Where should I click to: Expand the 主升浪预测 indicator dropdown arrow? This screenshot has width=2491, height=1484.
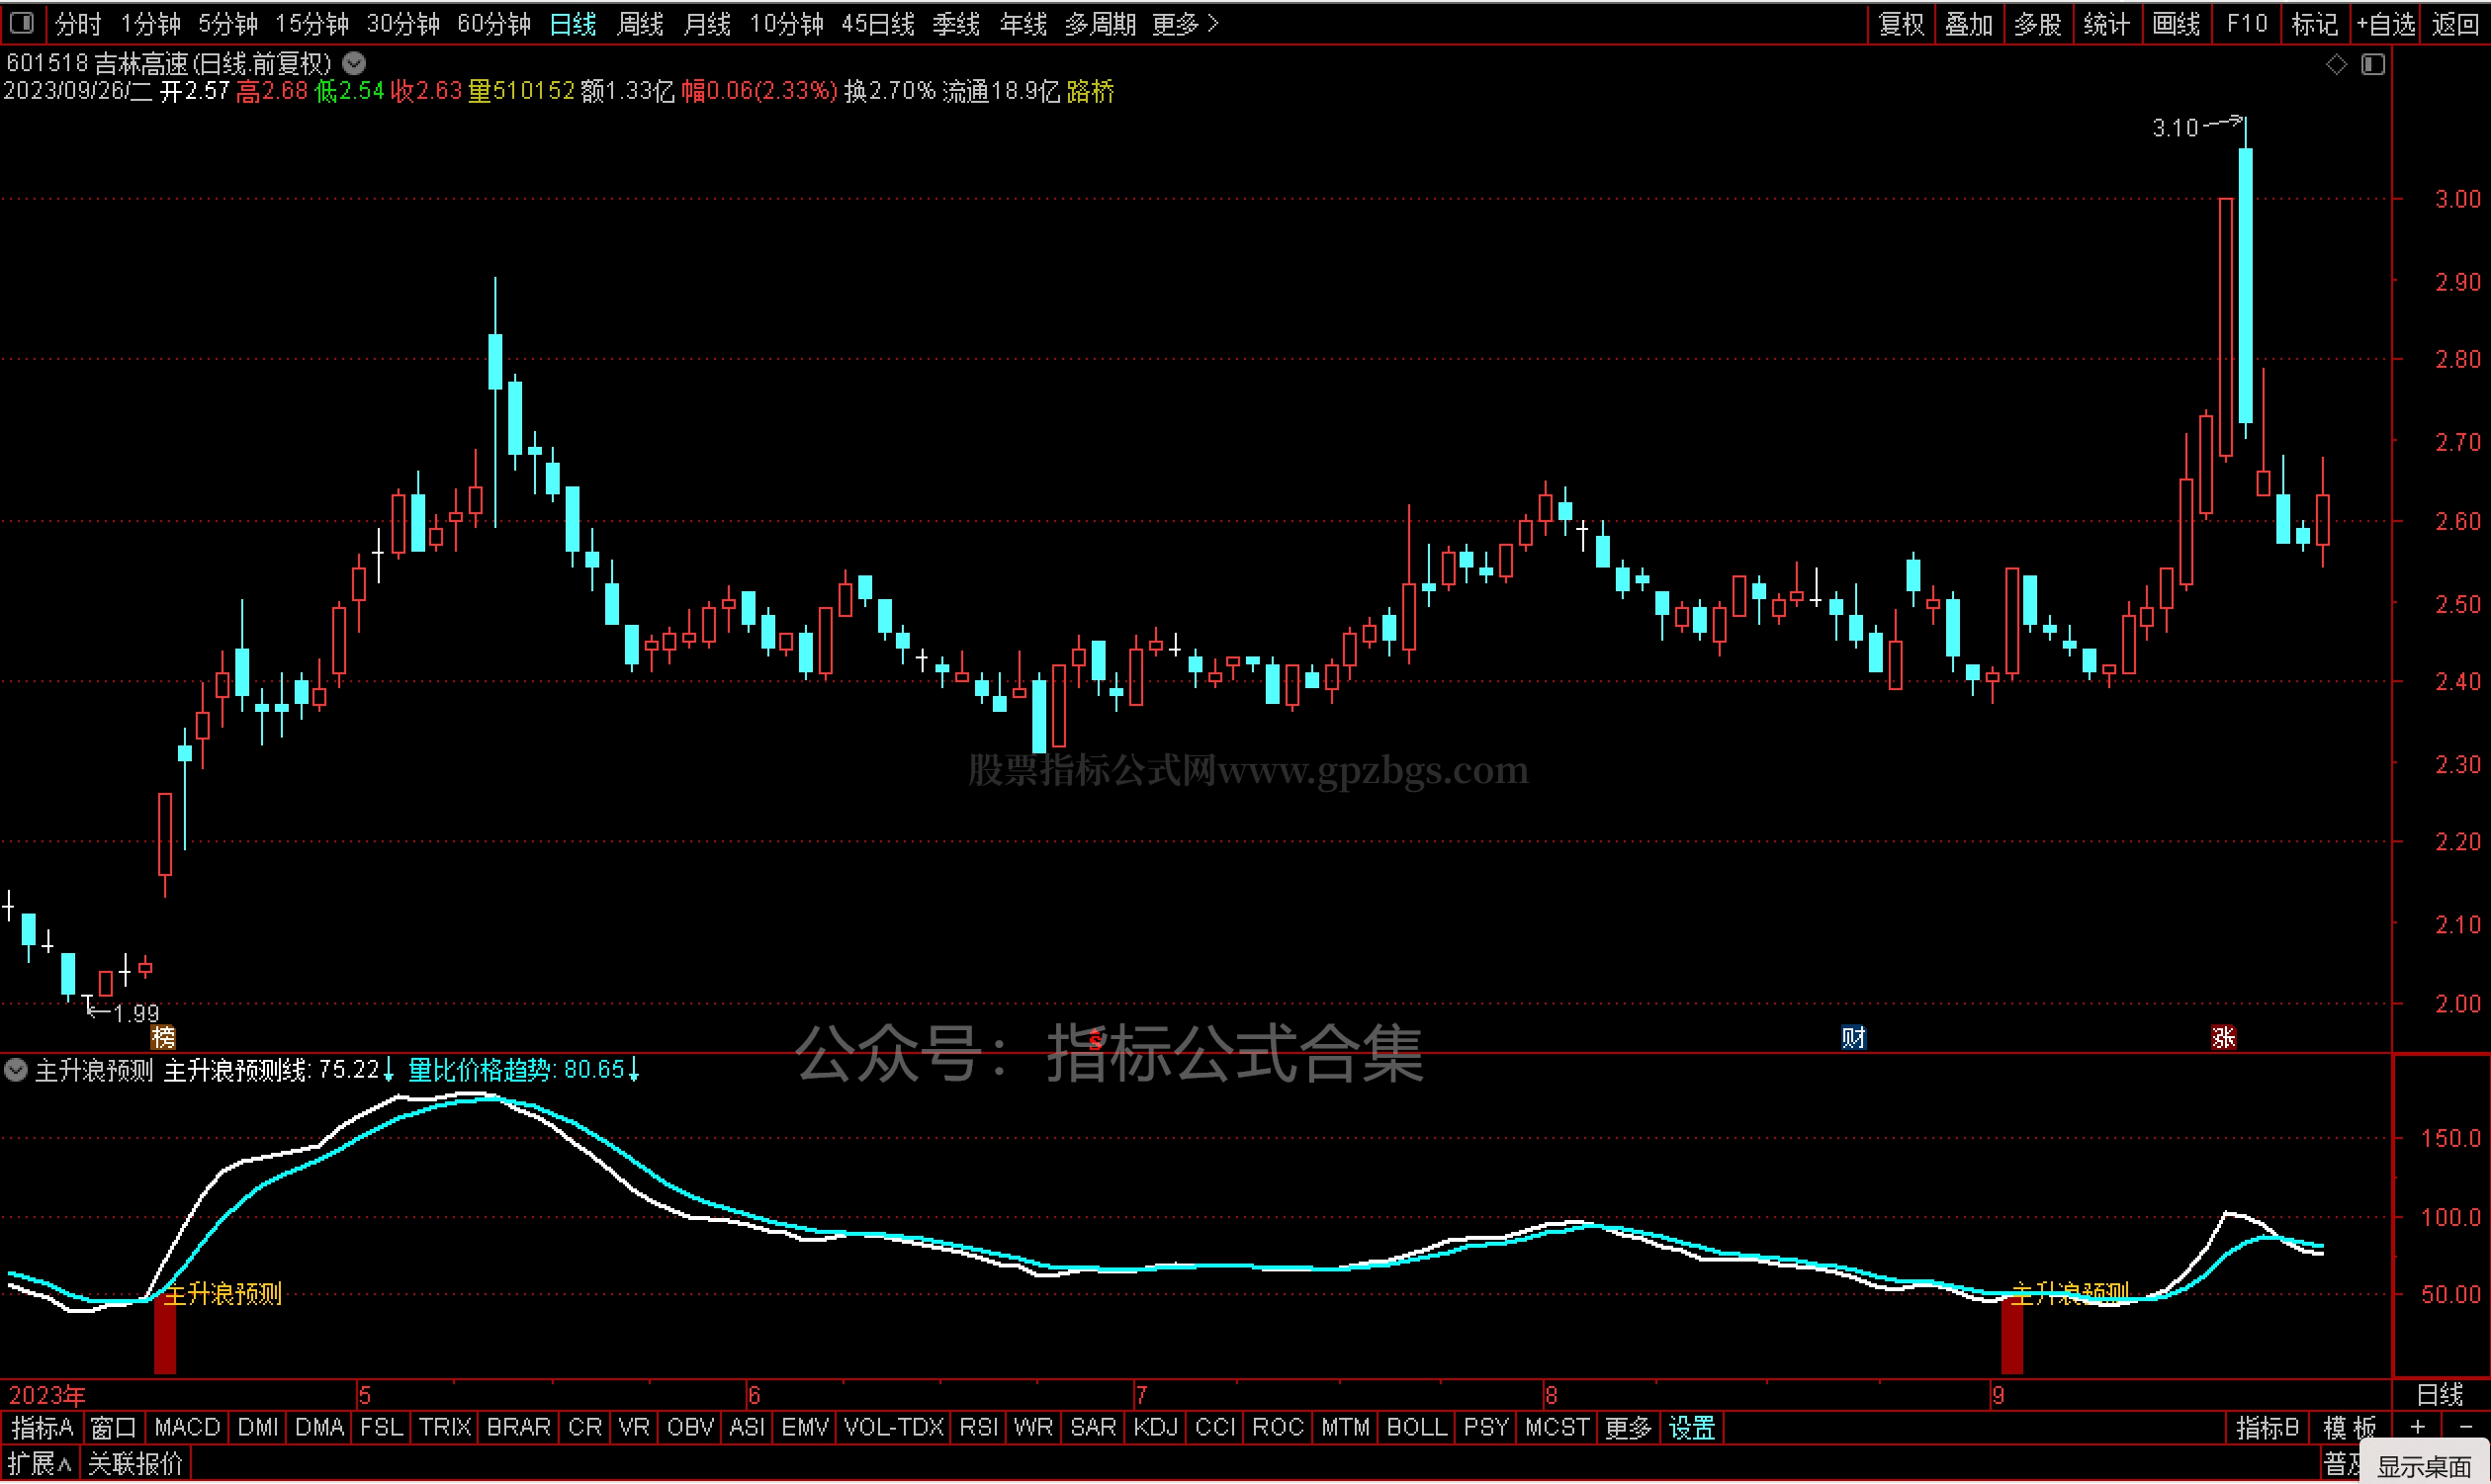15,1070
